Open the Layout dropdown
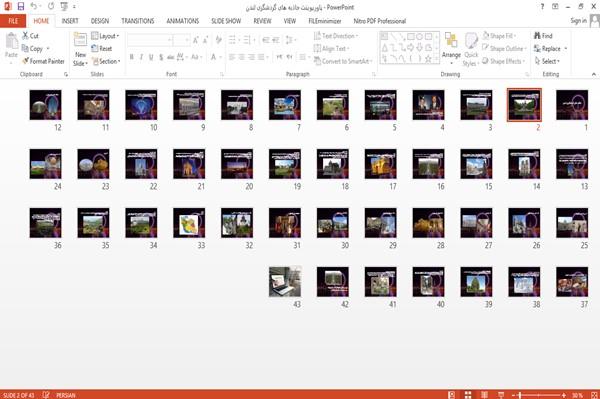This screenshot has width=600, height=399. [105, 36]
